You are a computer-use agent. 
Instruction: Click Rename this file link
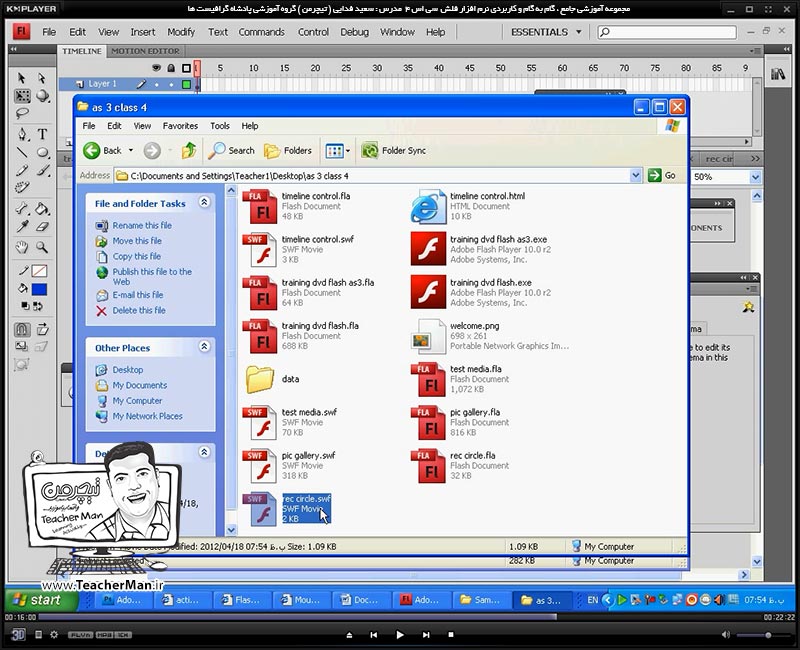(142, 225)
